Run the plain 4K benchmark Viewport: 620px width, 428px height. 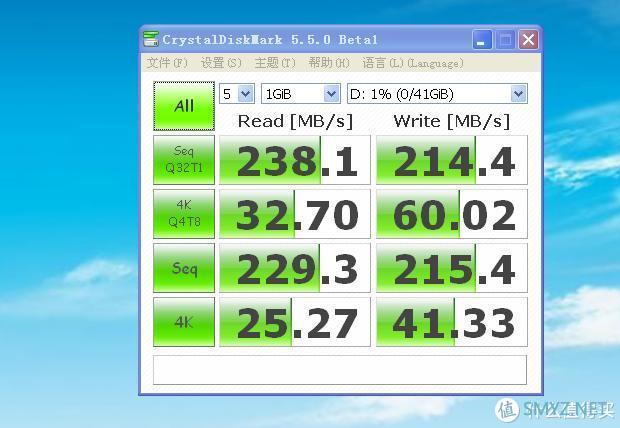(x=184, y=322)
